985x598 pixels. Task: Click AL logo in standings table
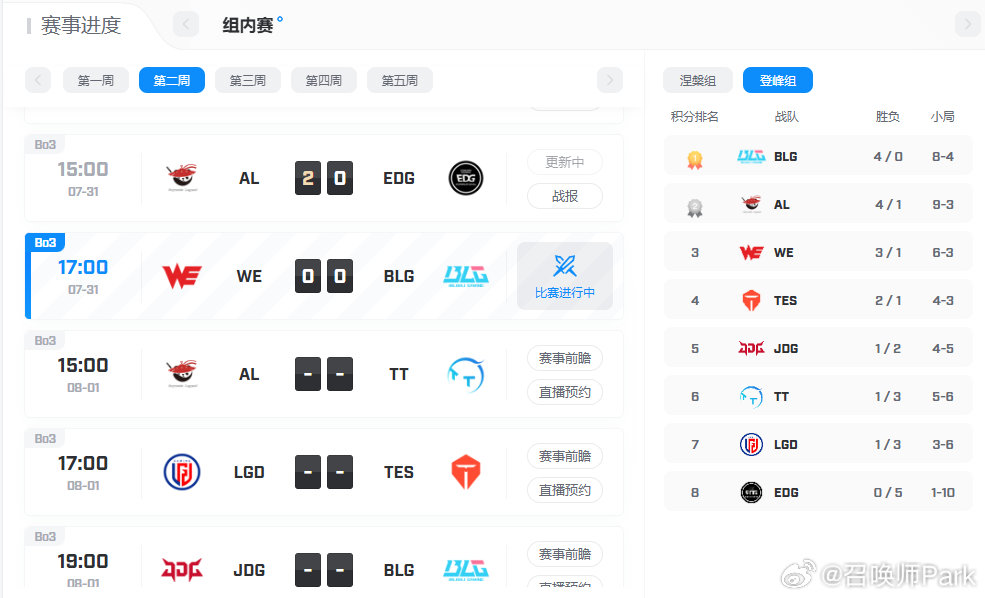751,204
